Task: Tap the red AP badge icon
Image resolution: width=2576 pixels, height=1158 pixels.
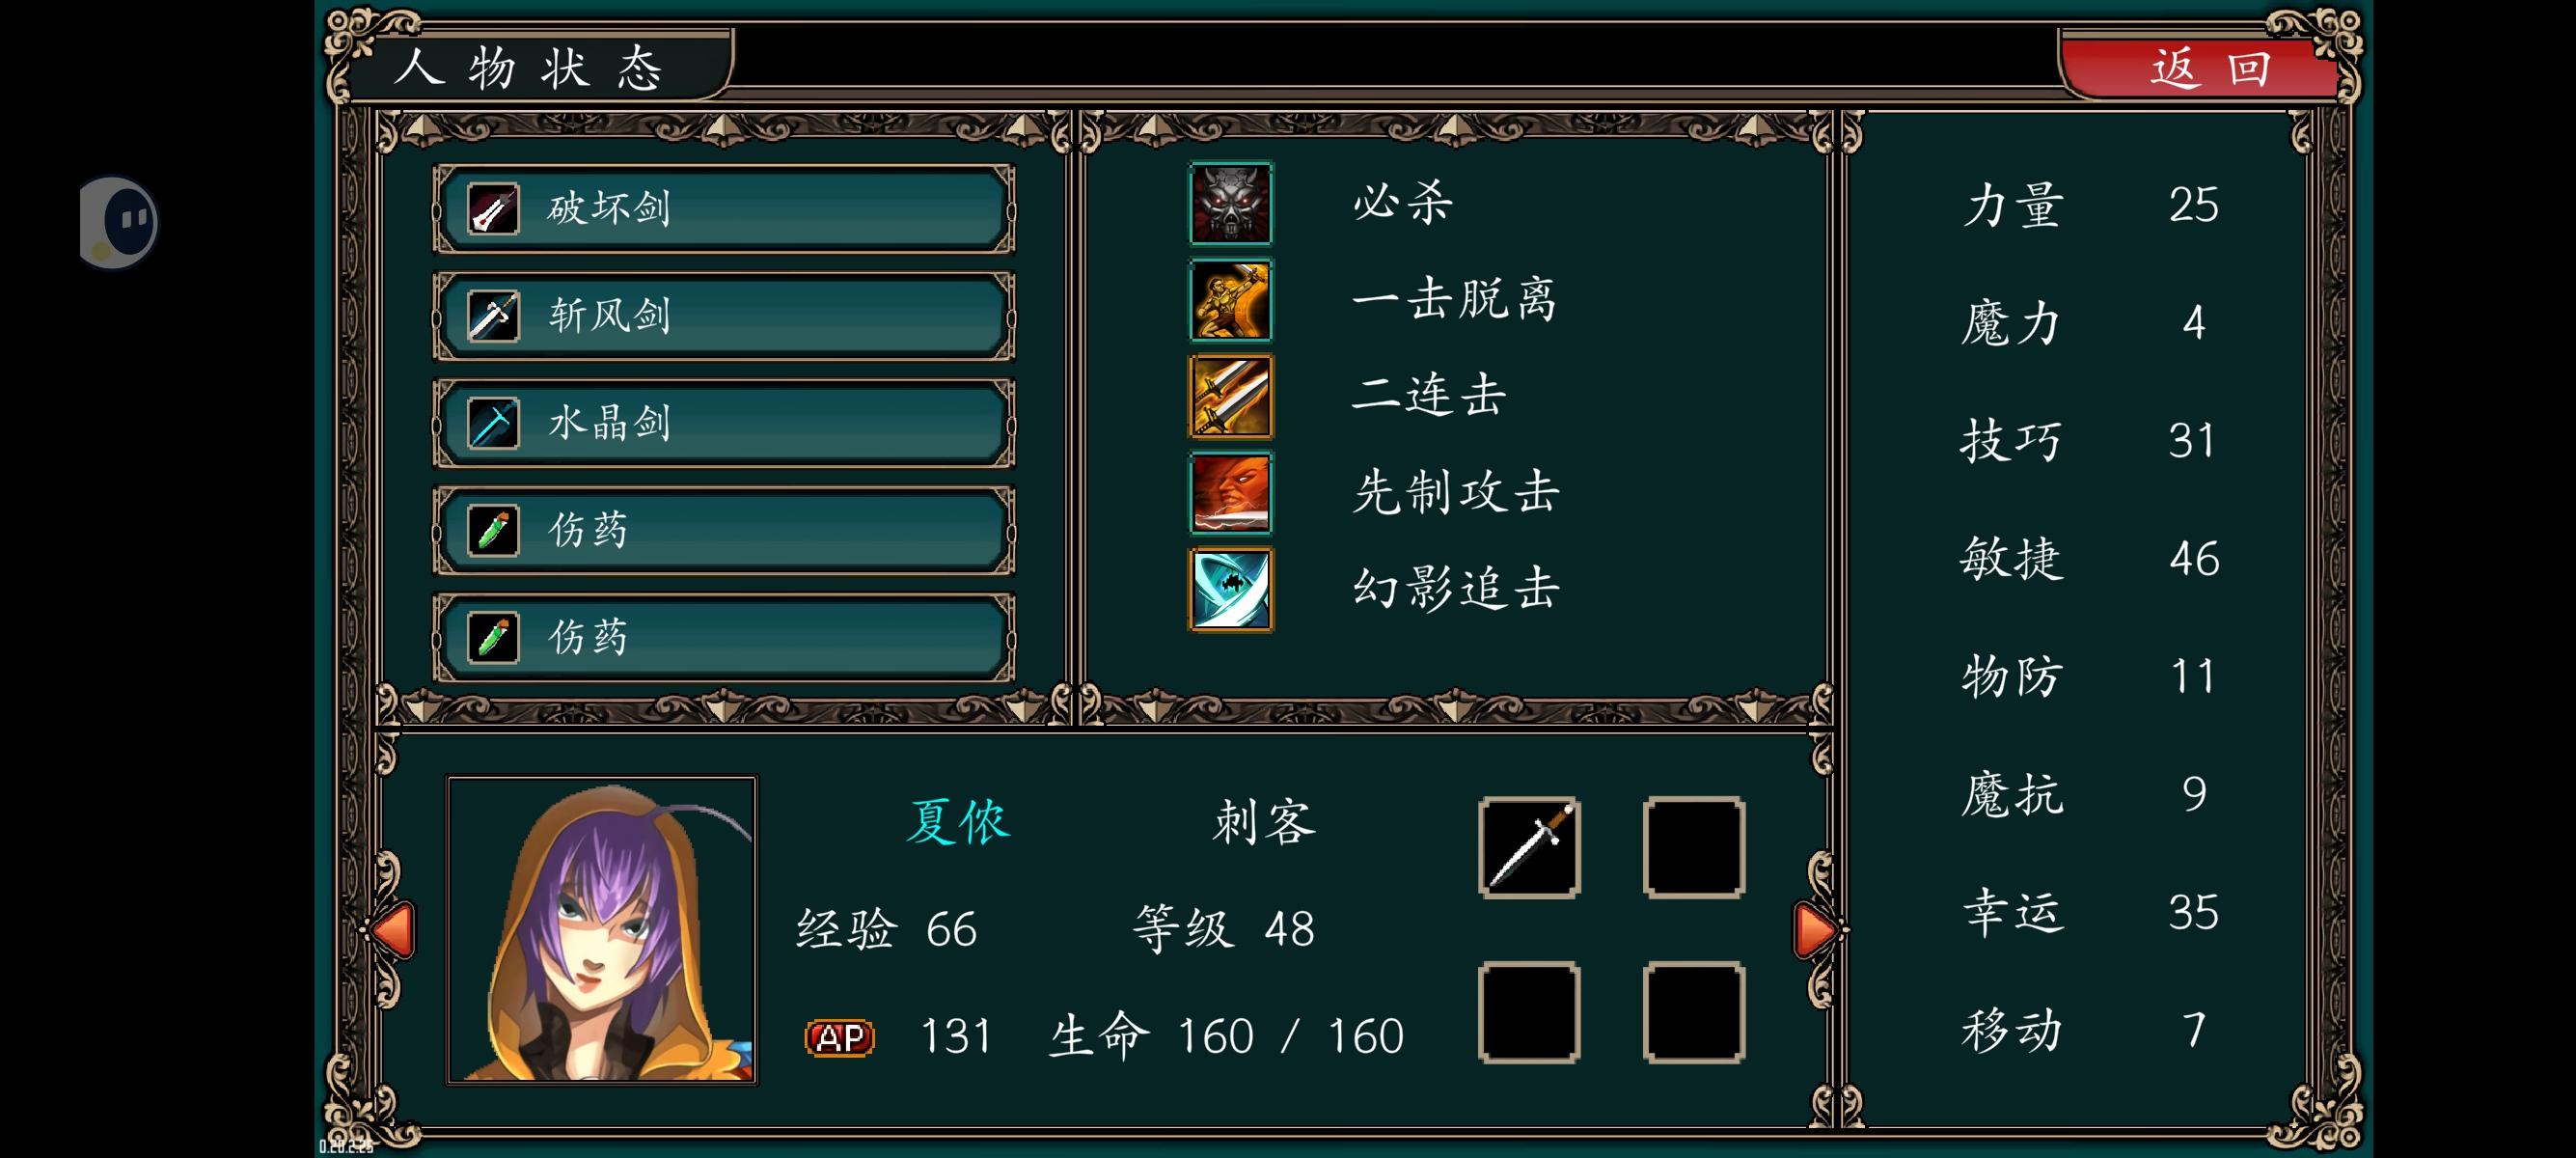Action: coord(840,1037)
